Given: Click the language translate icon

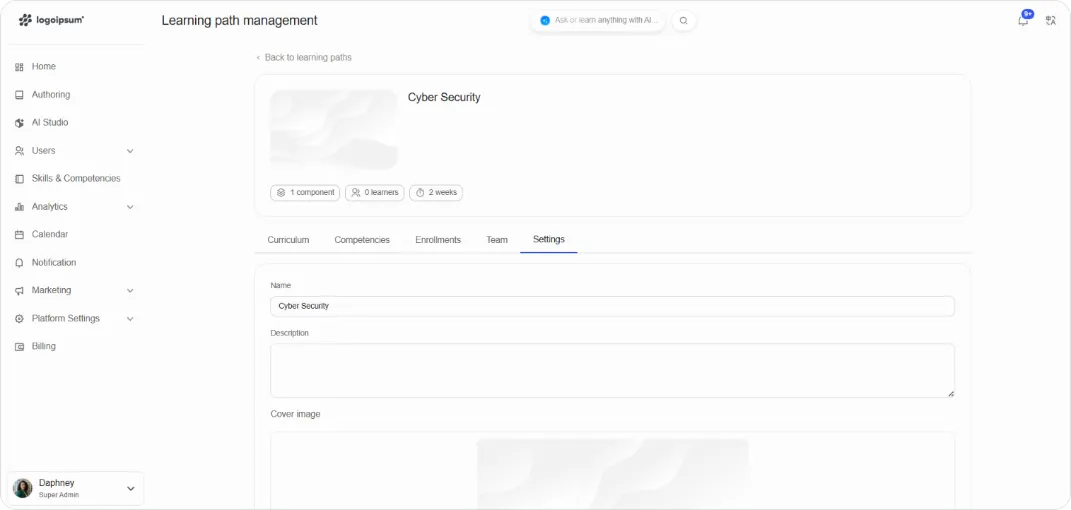Looking at the screenshot, I should tap(1051, 20).
